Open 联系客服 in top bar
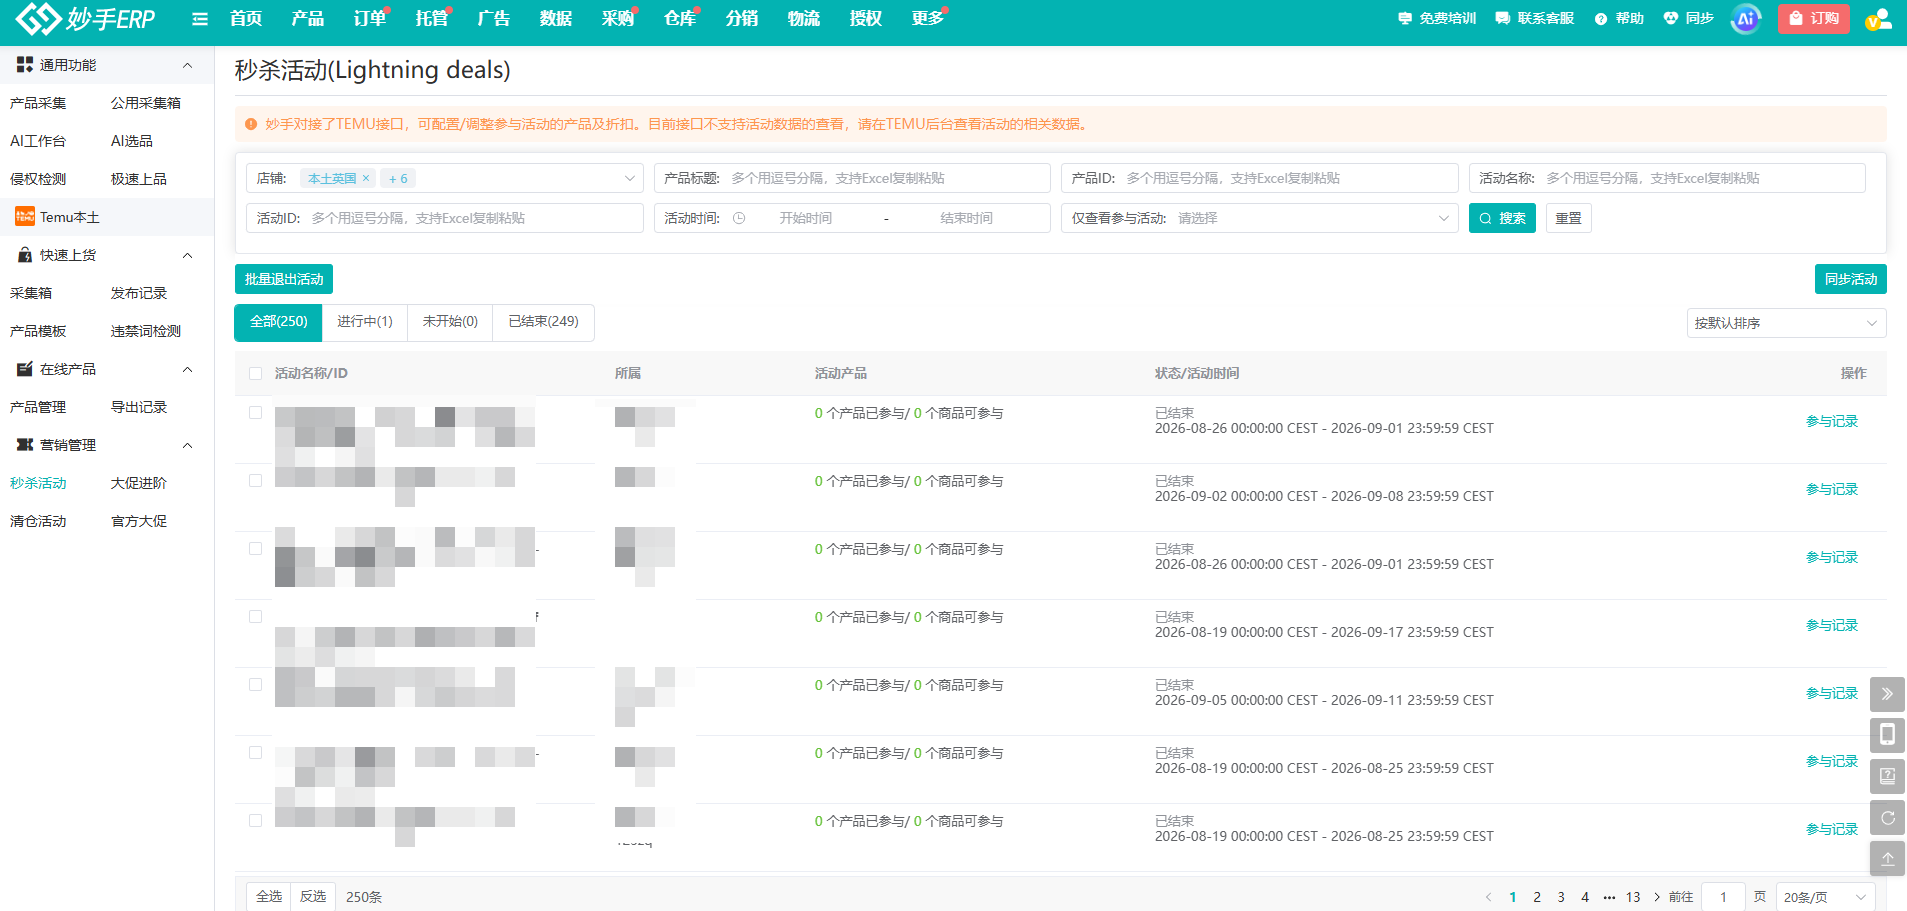 click(x=1535, y=19)
